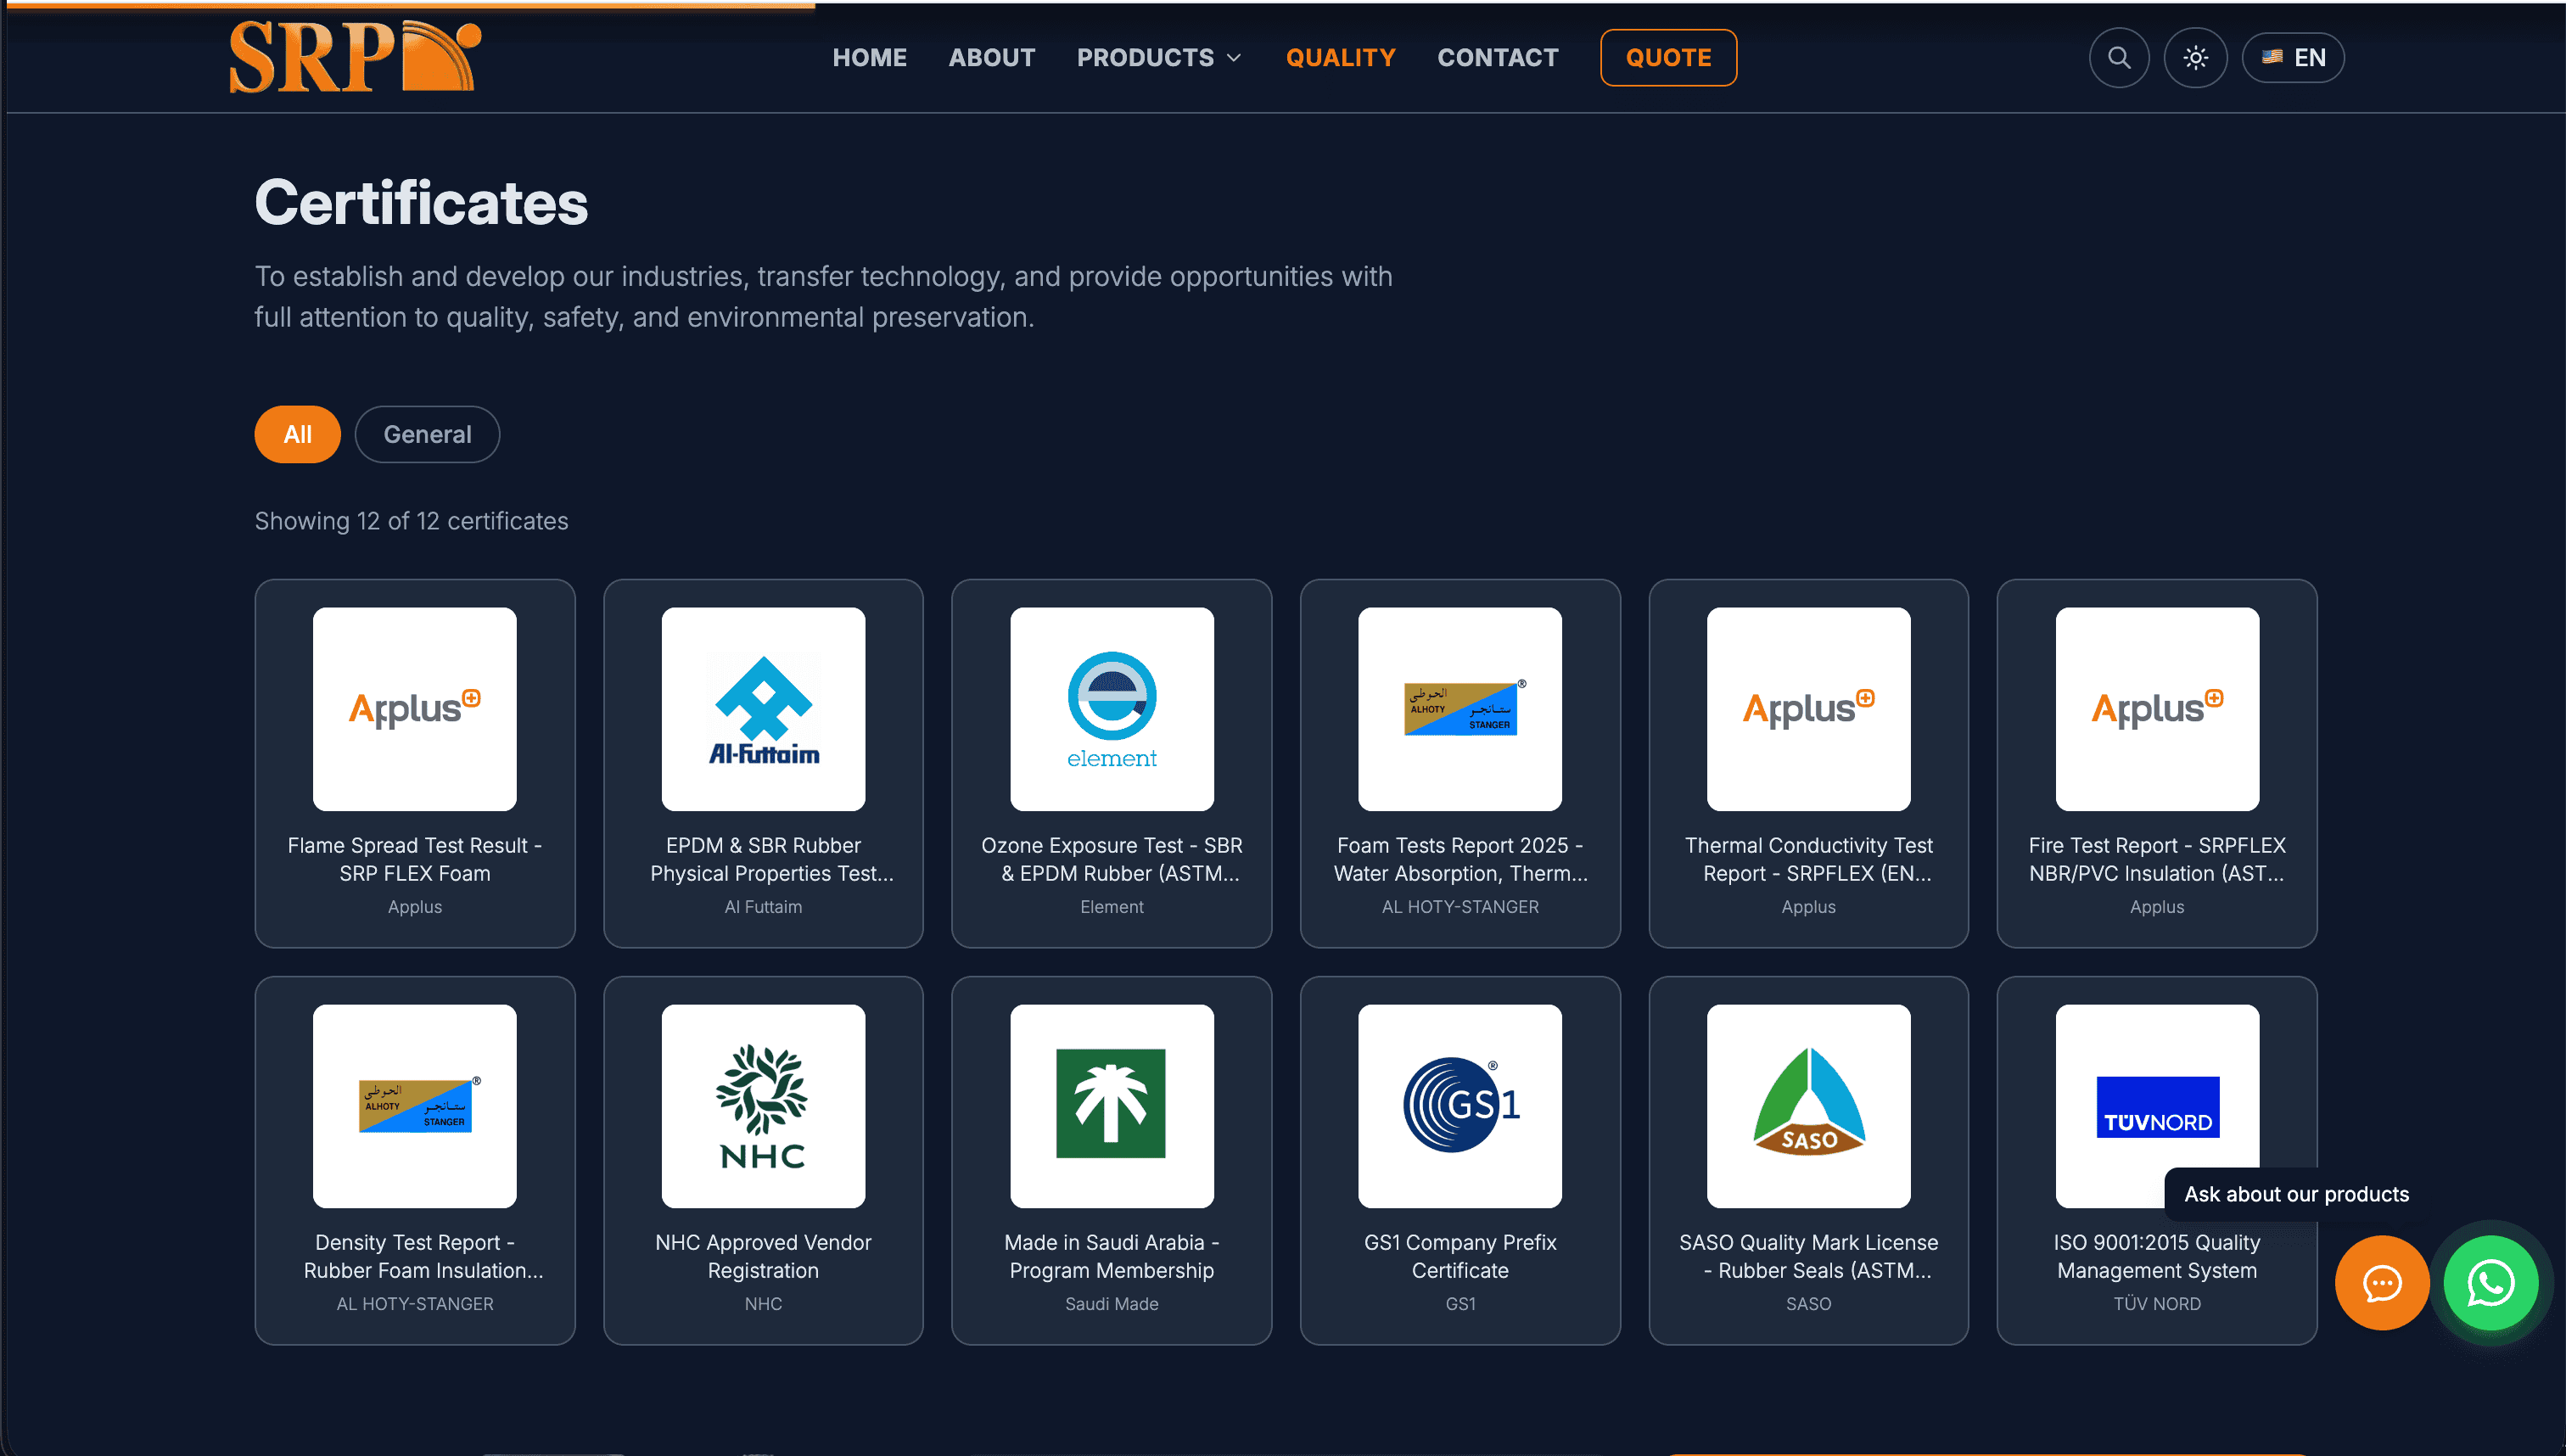
Task: Open Foam Tests Report 2025 title
Action: click(1460, 859)
